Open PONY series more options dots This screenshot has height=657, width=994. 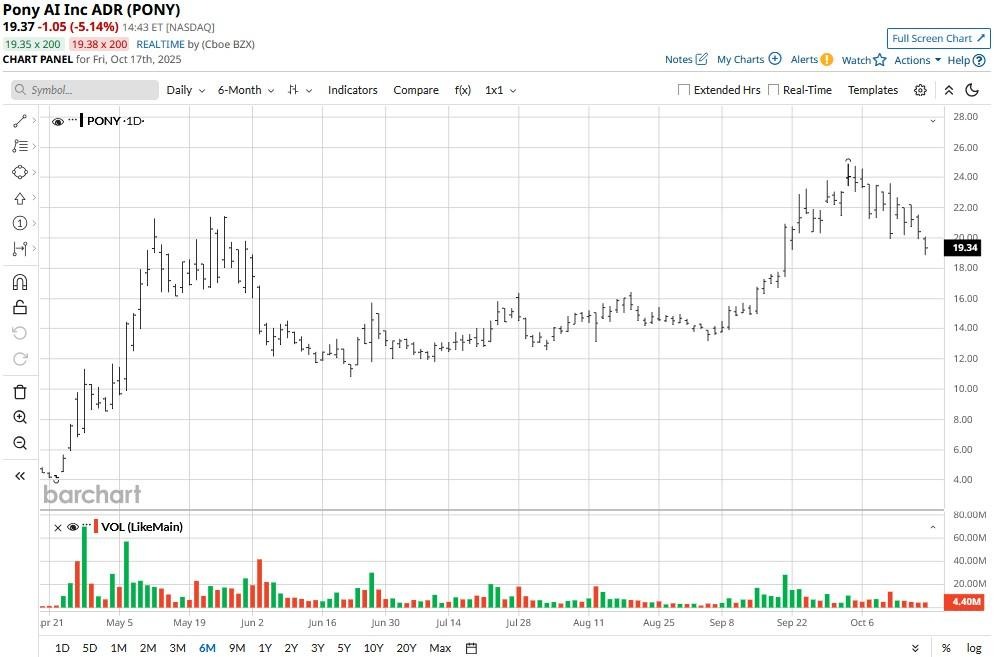(x=72, y=119)
